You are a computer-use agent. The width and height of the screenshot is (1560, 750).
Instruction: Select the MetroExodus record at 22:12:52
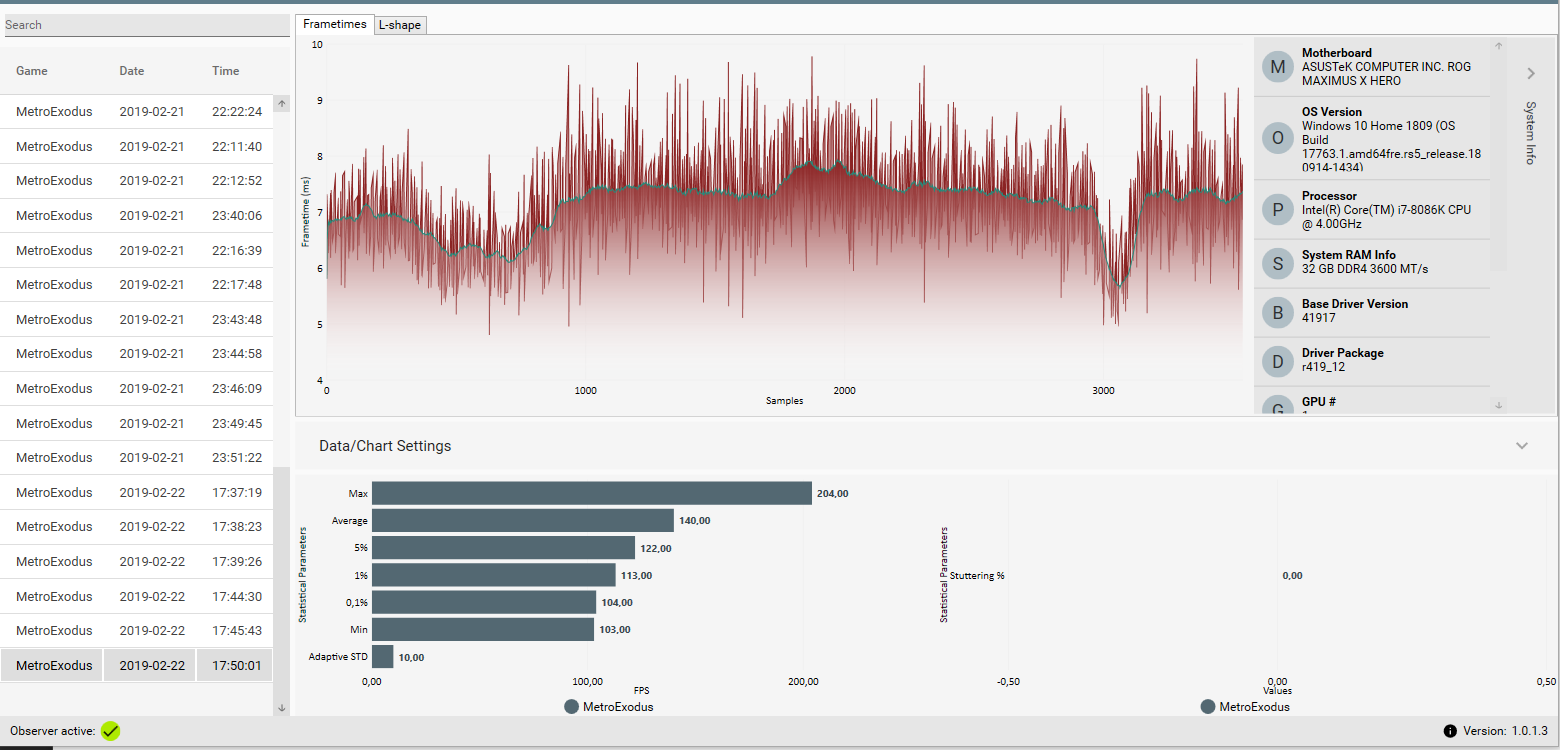pyautogui.click(x=137, y=181)
